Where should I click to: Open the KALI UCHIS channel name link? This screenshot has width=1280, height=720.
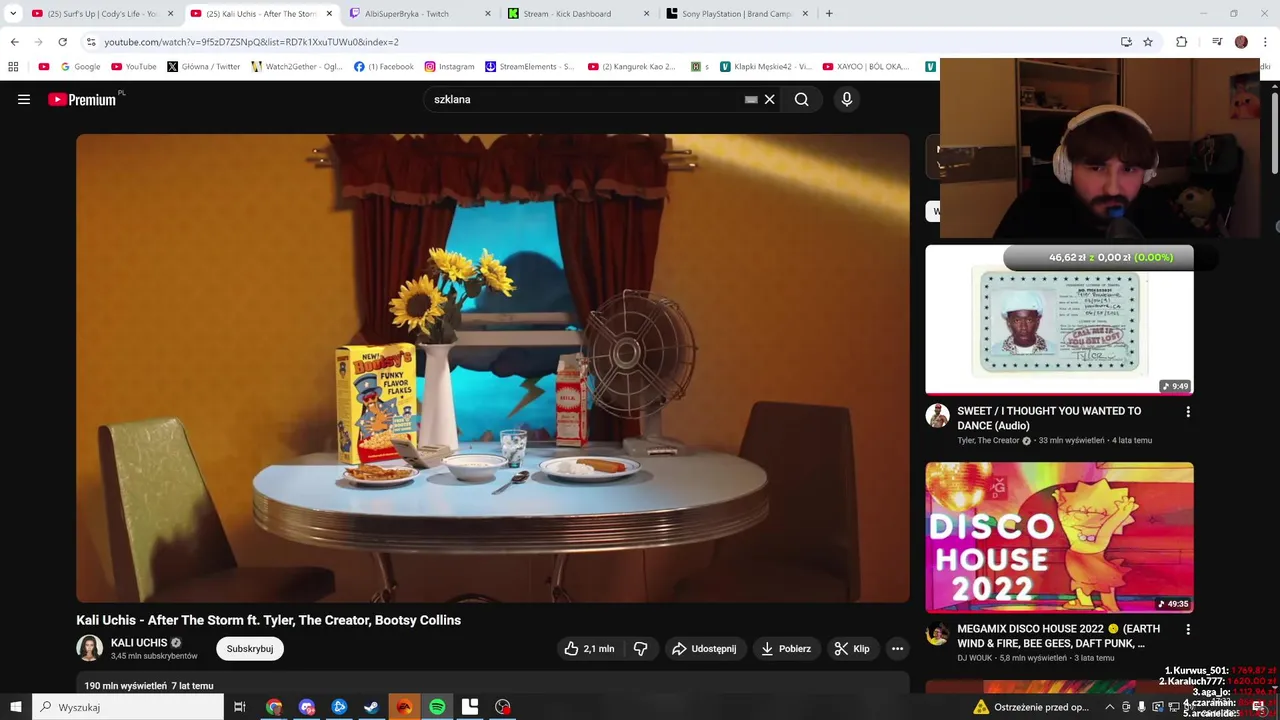139,643
